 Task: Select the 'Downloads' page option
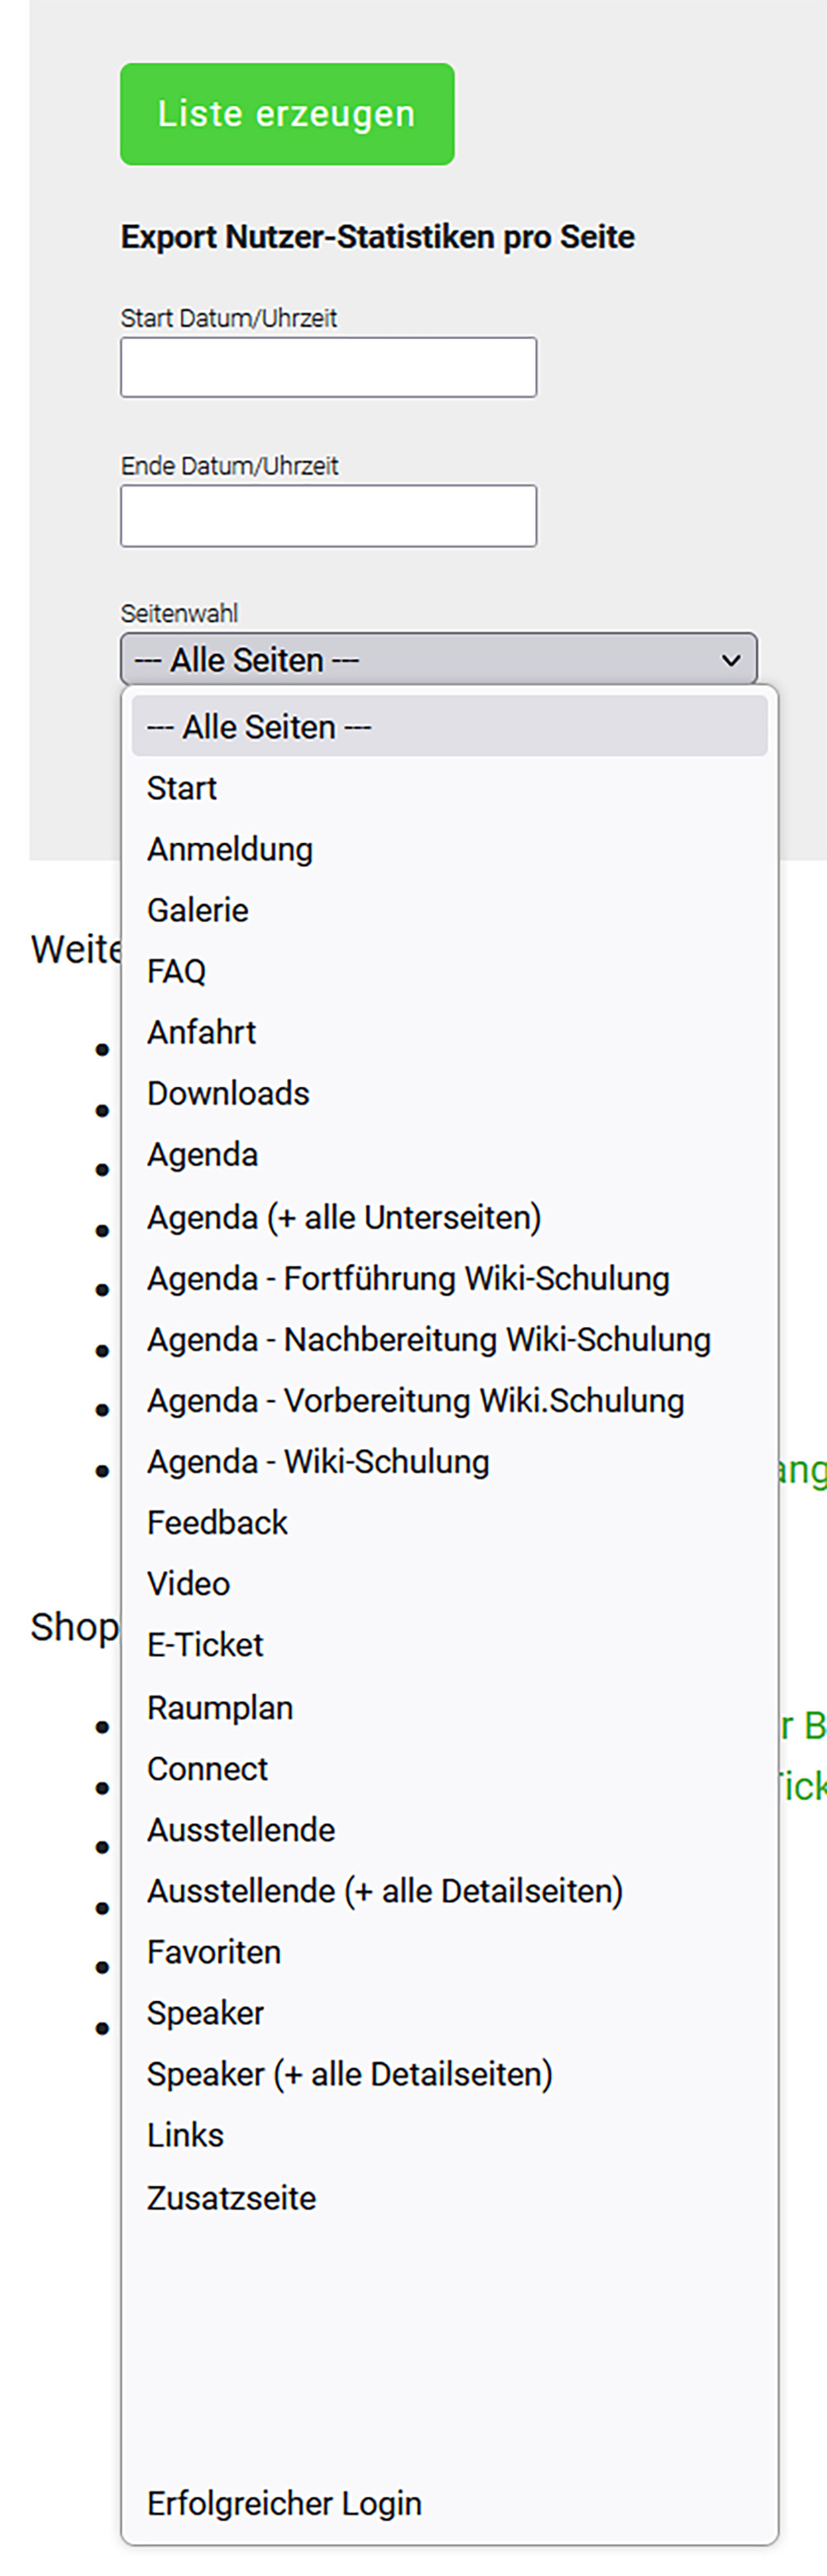[228, 1093]
